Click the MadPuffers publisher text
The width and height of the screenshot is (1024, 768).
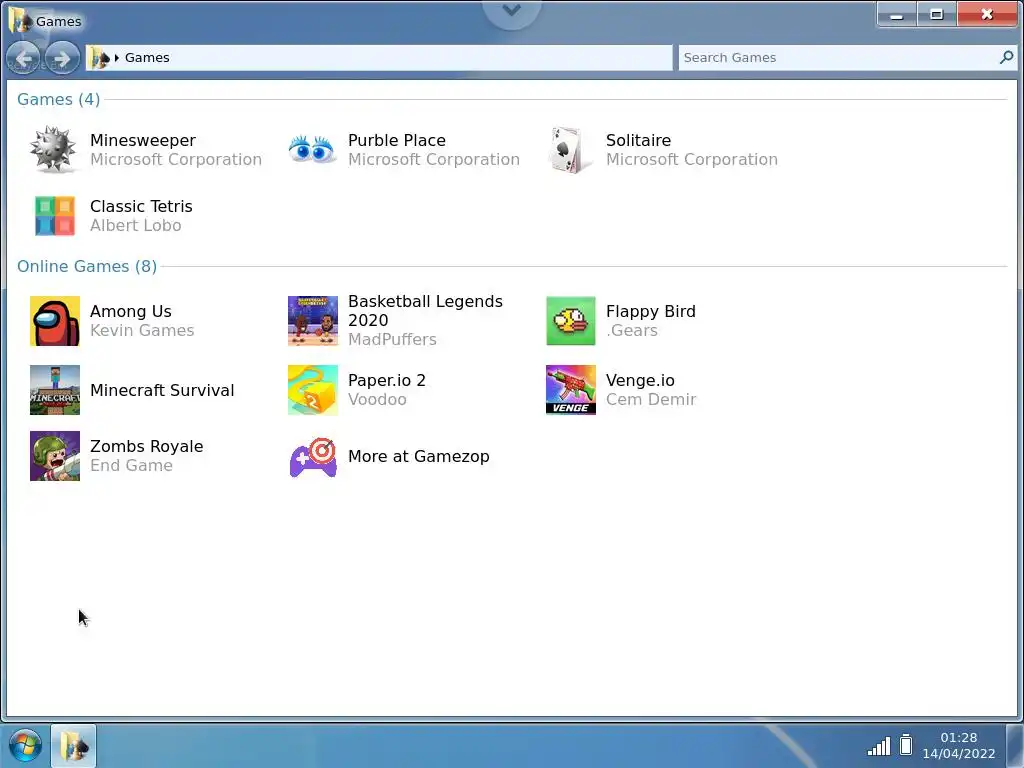[392, 340]
